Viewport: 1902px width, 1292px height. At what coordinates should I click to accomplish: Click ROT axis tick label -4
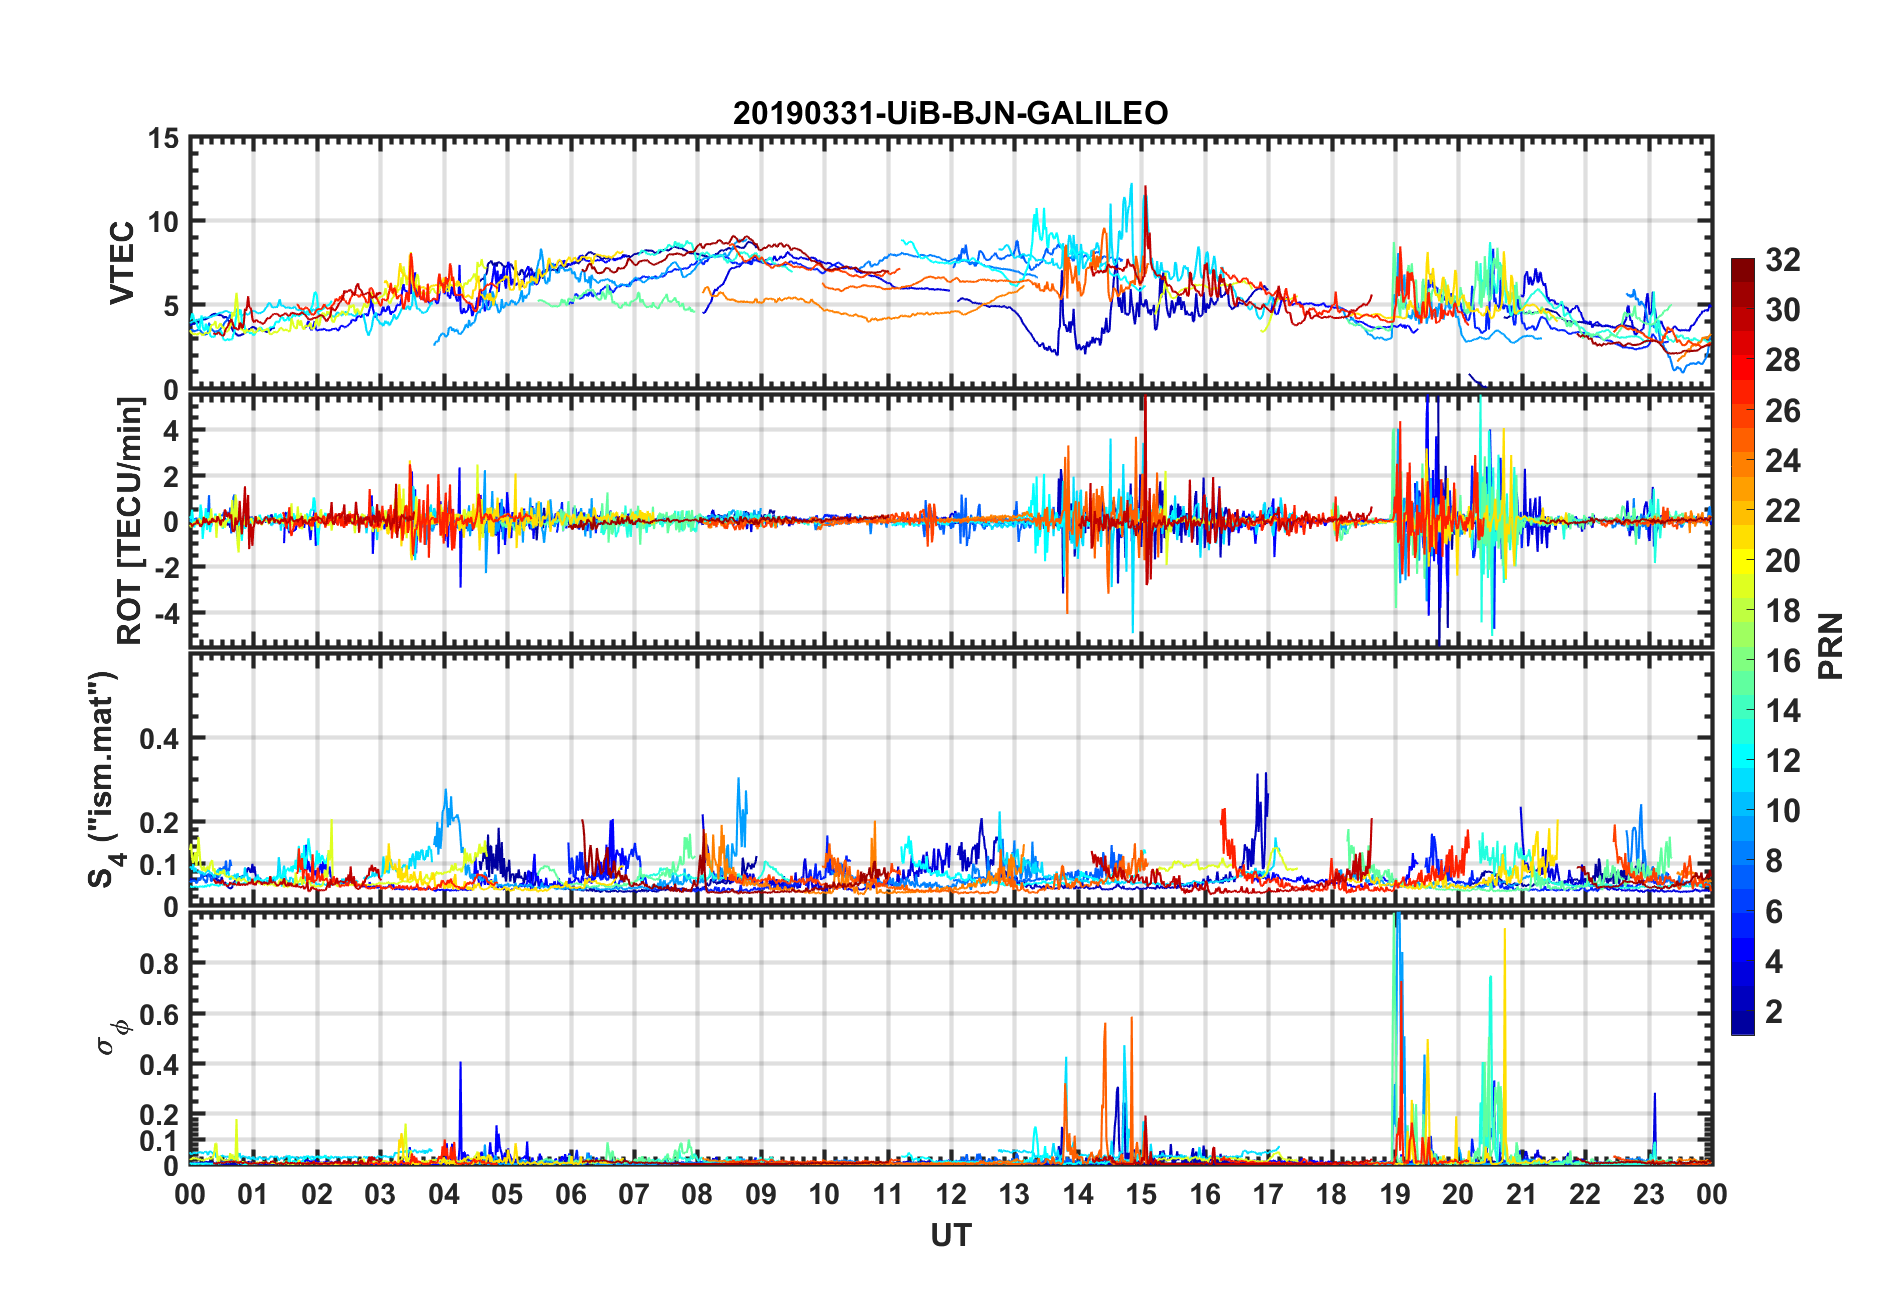[x=167, y=612]
